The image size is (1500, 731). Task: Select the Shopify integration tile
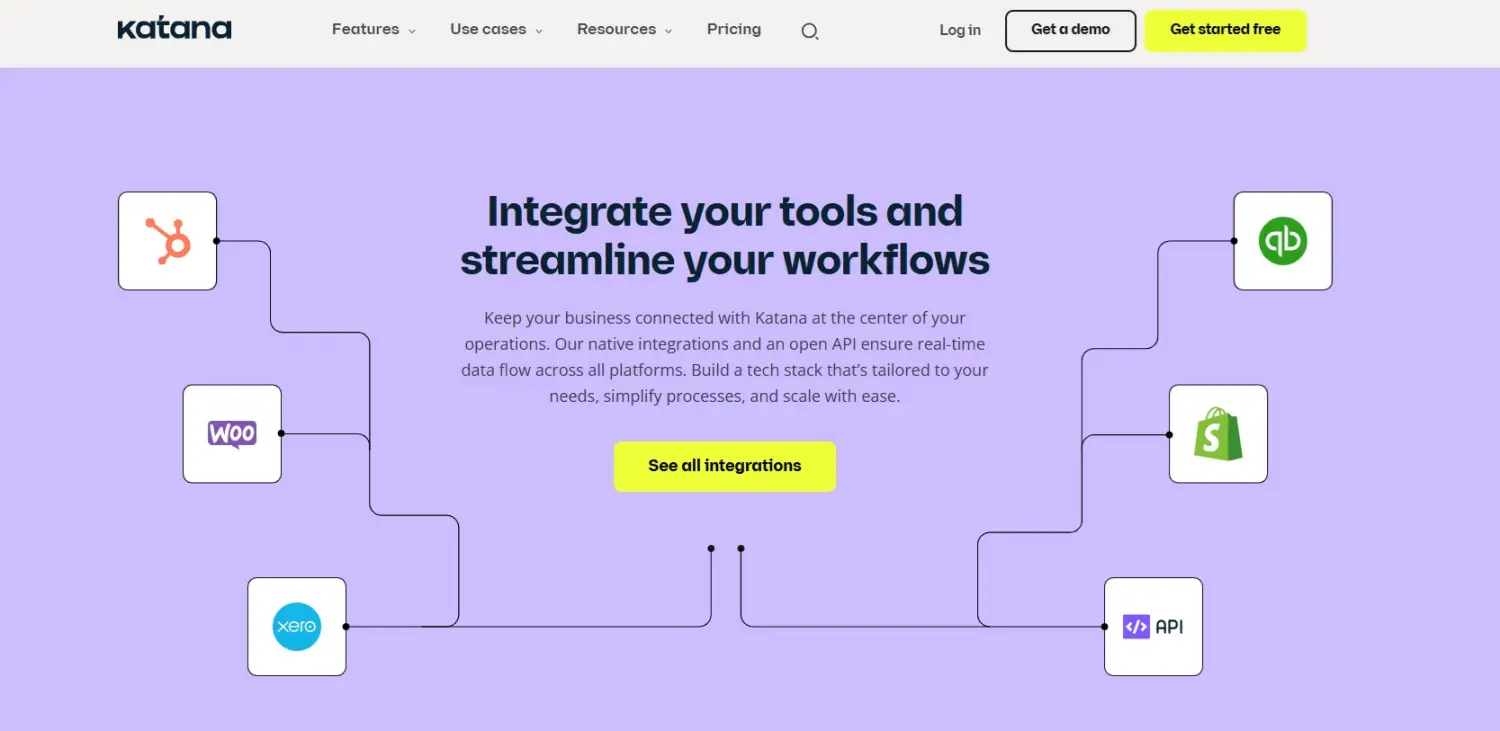tap(1218, 434)
